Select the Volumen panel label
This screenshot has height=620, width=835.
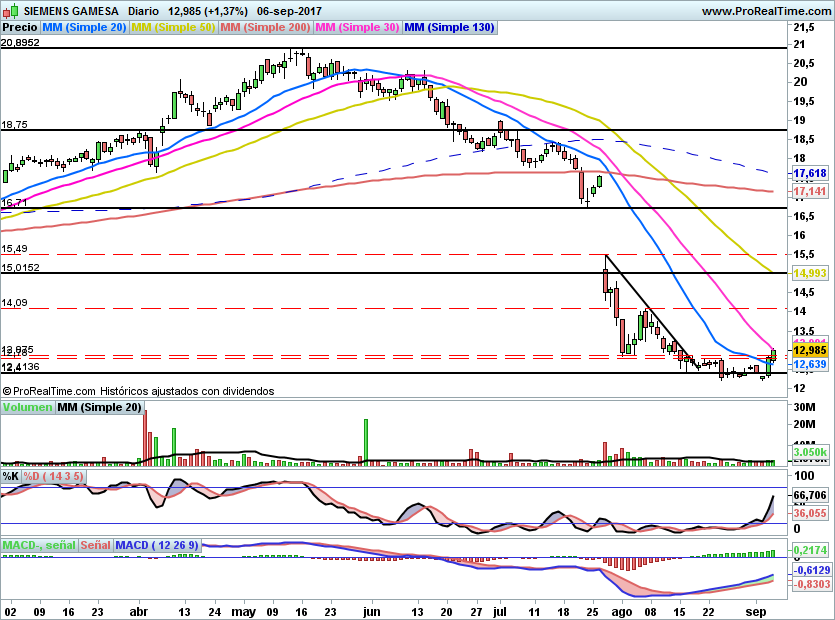27,407
